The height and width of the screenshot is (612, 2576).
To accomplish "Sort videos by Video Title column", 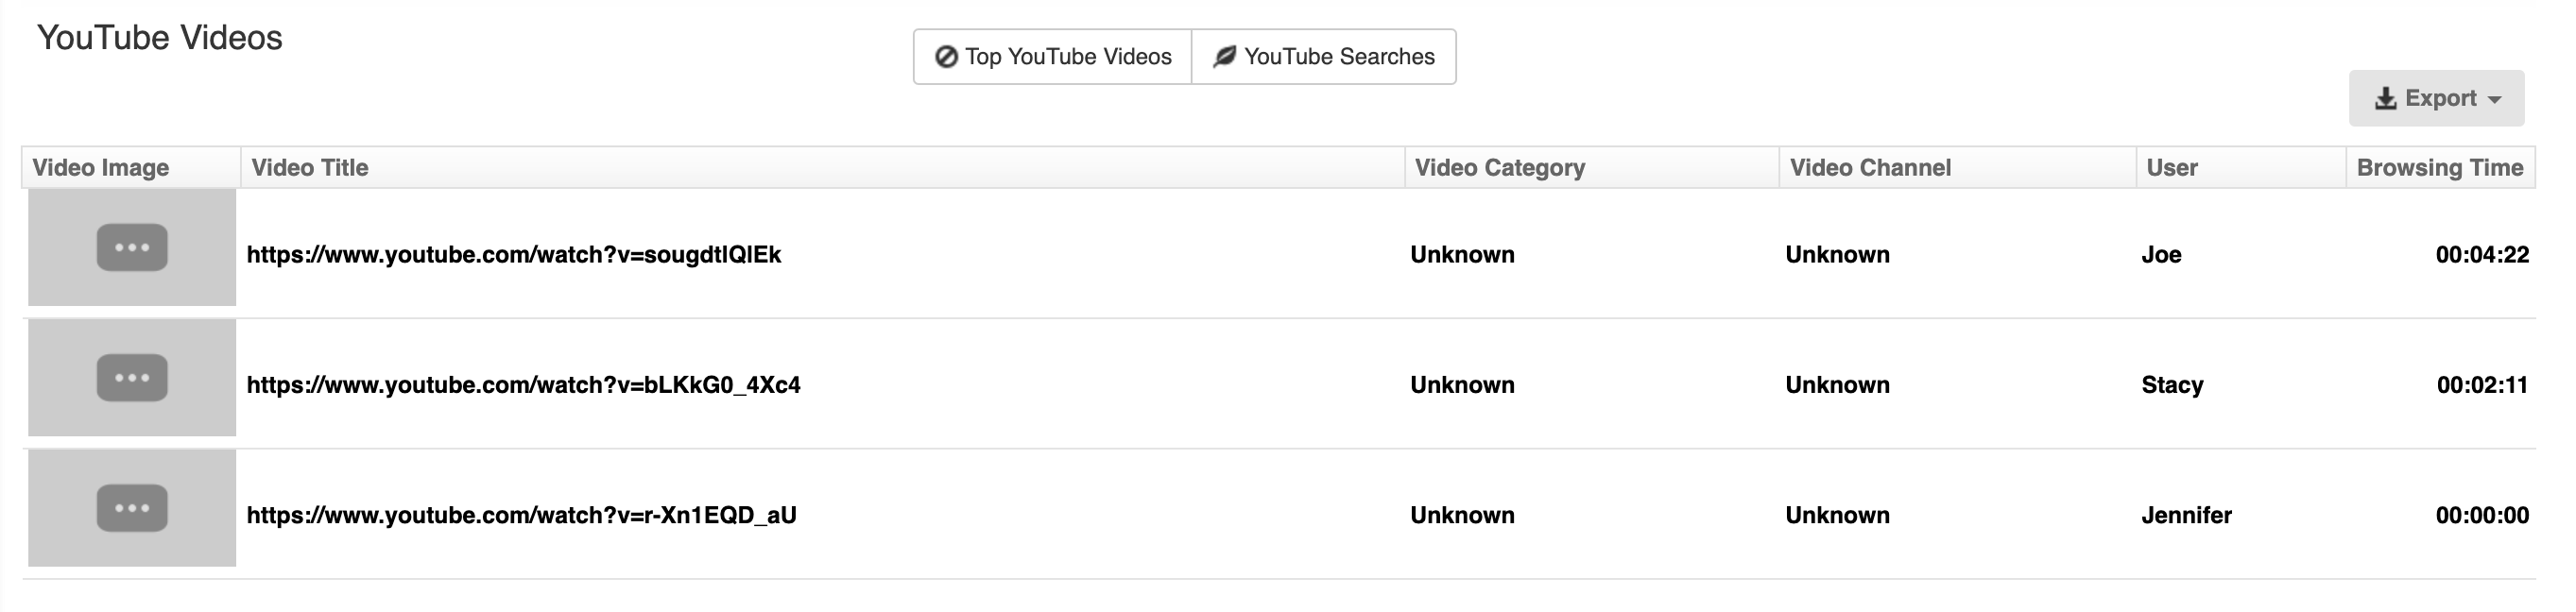I will (308, 167).
